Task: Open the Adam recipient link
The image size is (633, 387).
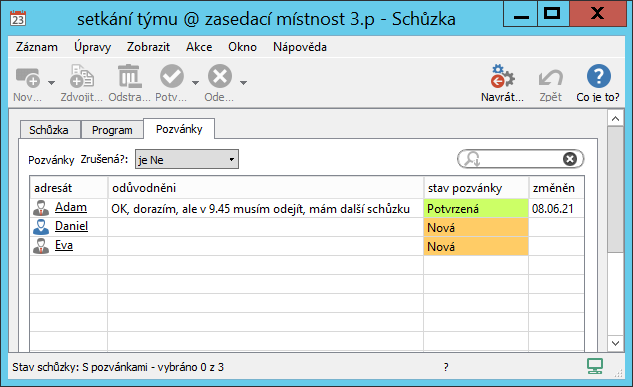Action: 71,207
